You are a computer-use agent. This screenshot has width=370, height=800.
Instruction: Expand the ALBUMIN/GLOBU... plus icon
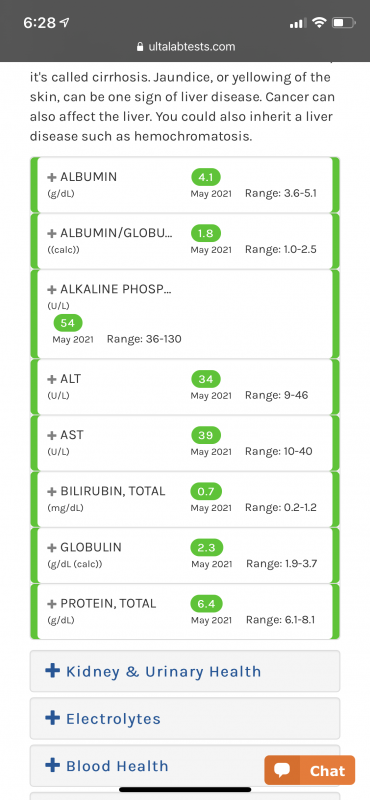pyautogui.click(x=52, y=233)
